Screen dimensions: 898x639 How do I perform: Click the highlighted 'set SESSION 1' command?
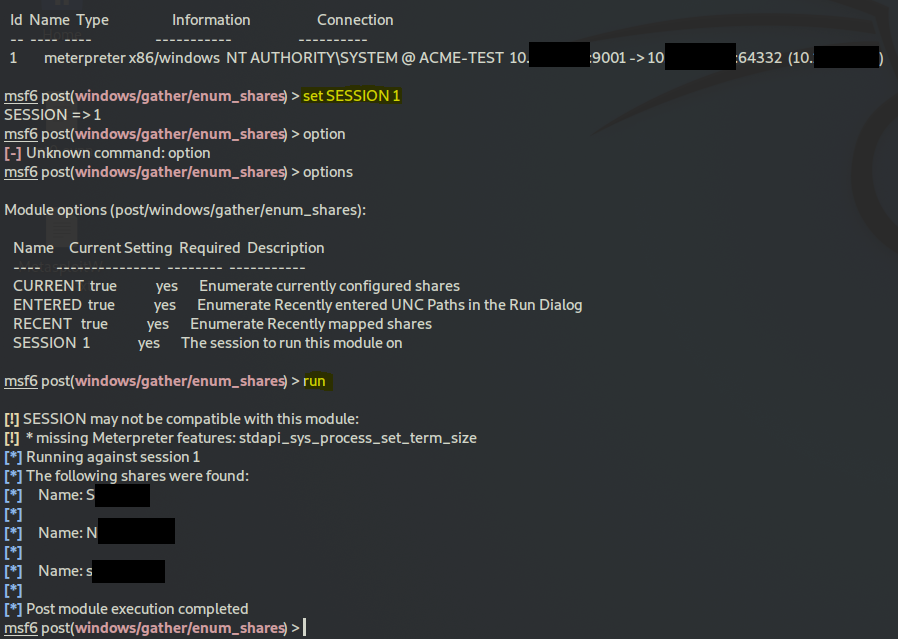pos(351,96)
